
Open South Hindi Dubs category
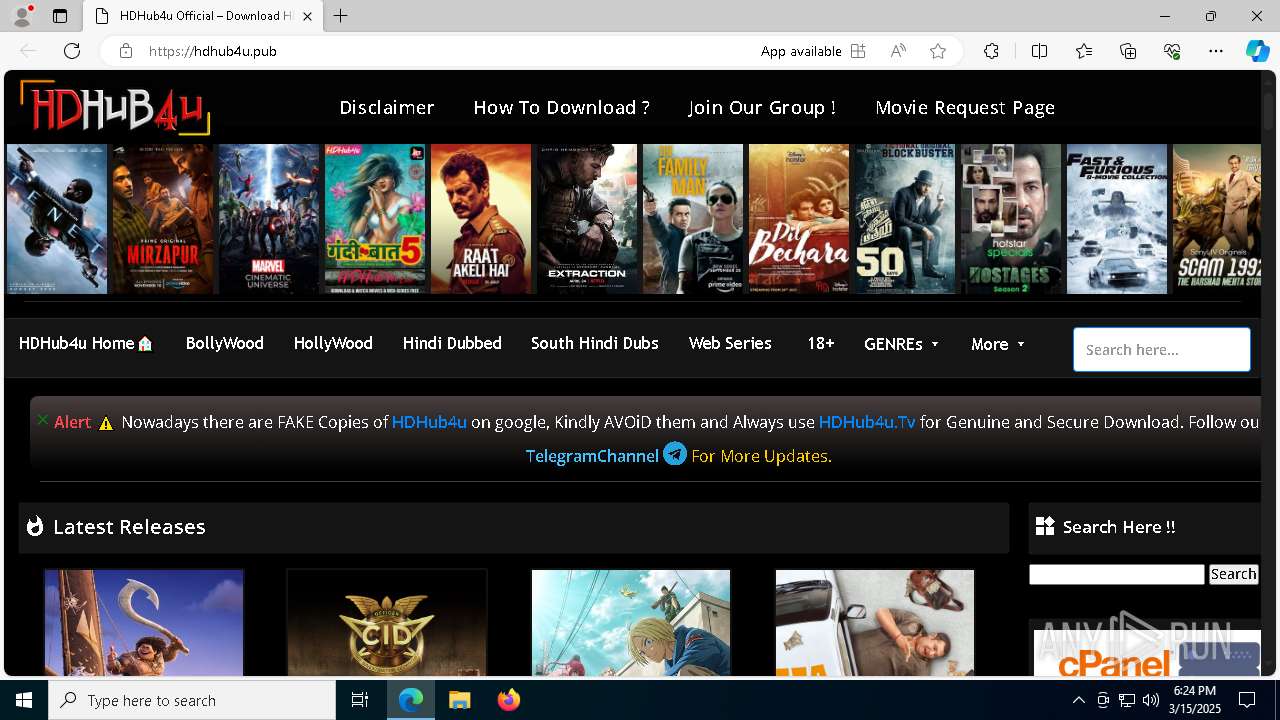tap(595, 343)
